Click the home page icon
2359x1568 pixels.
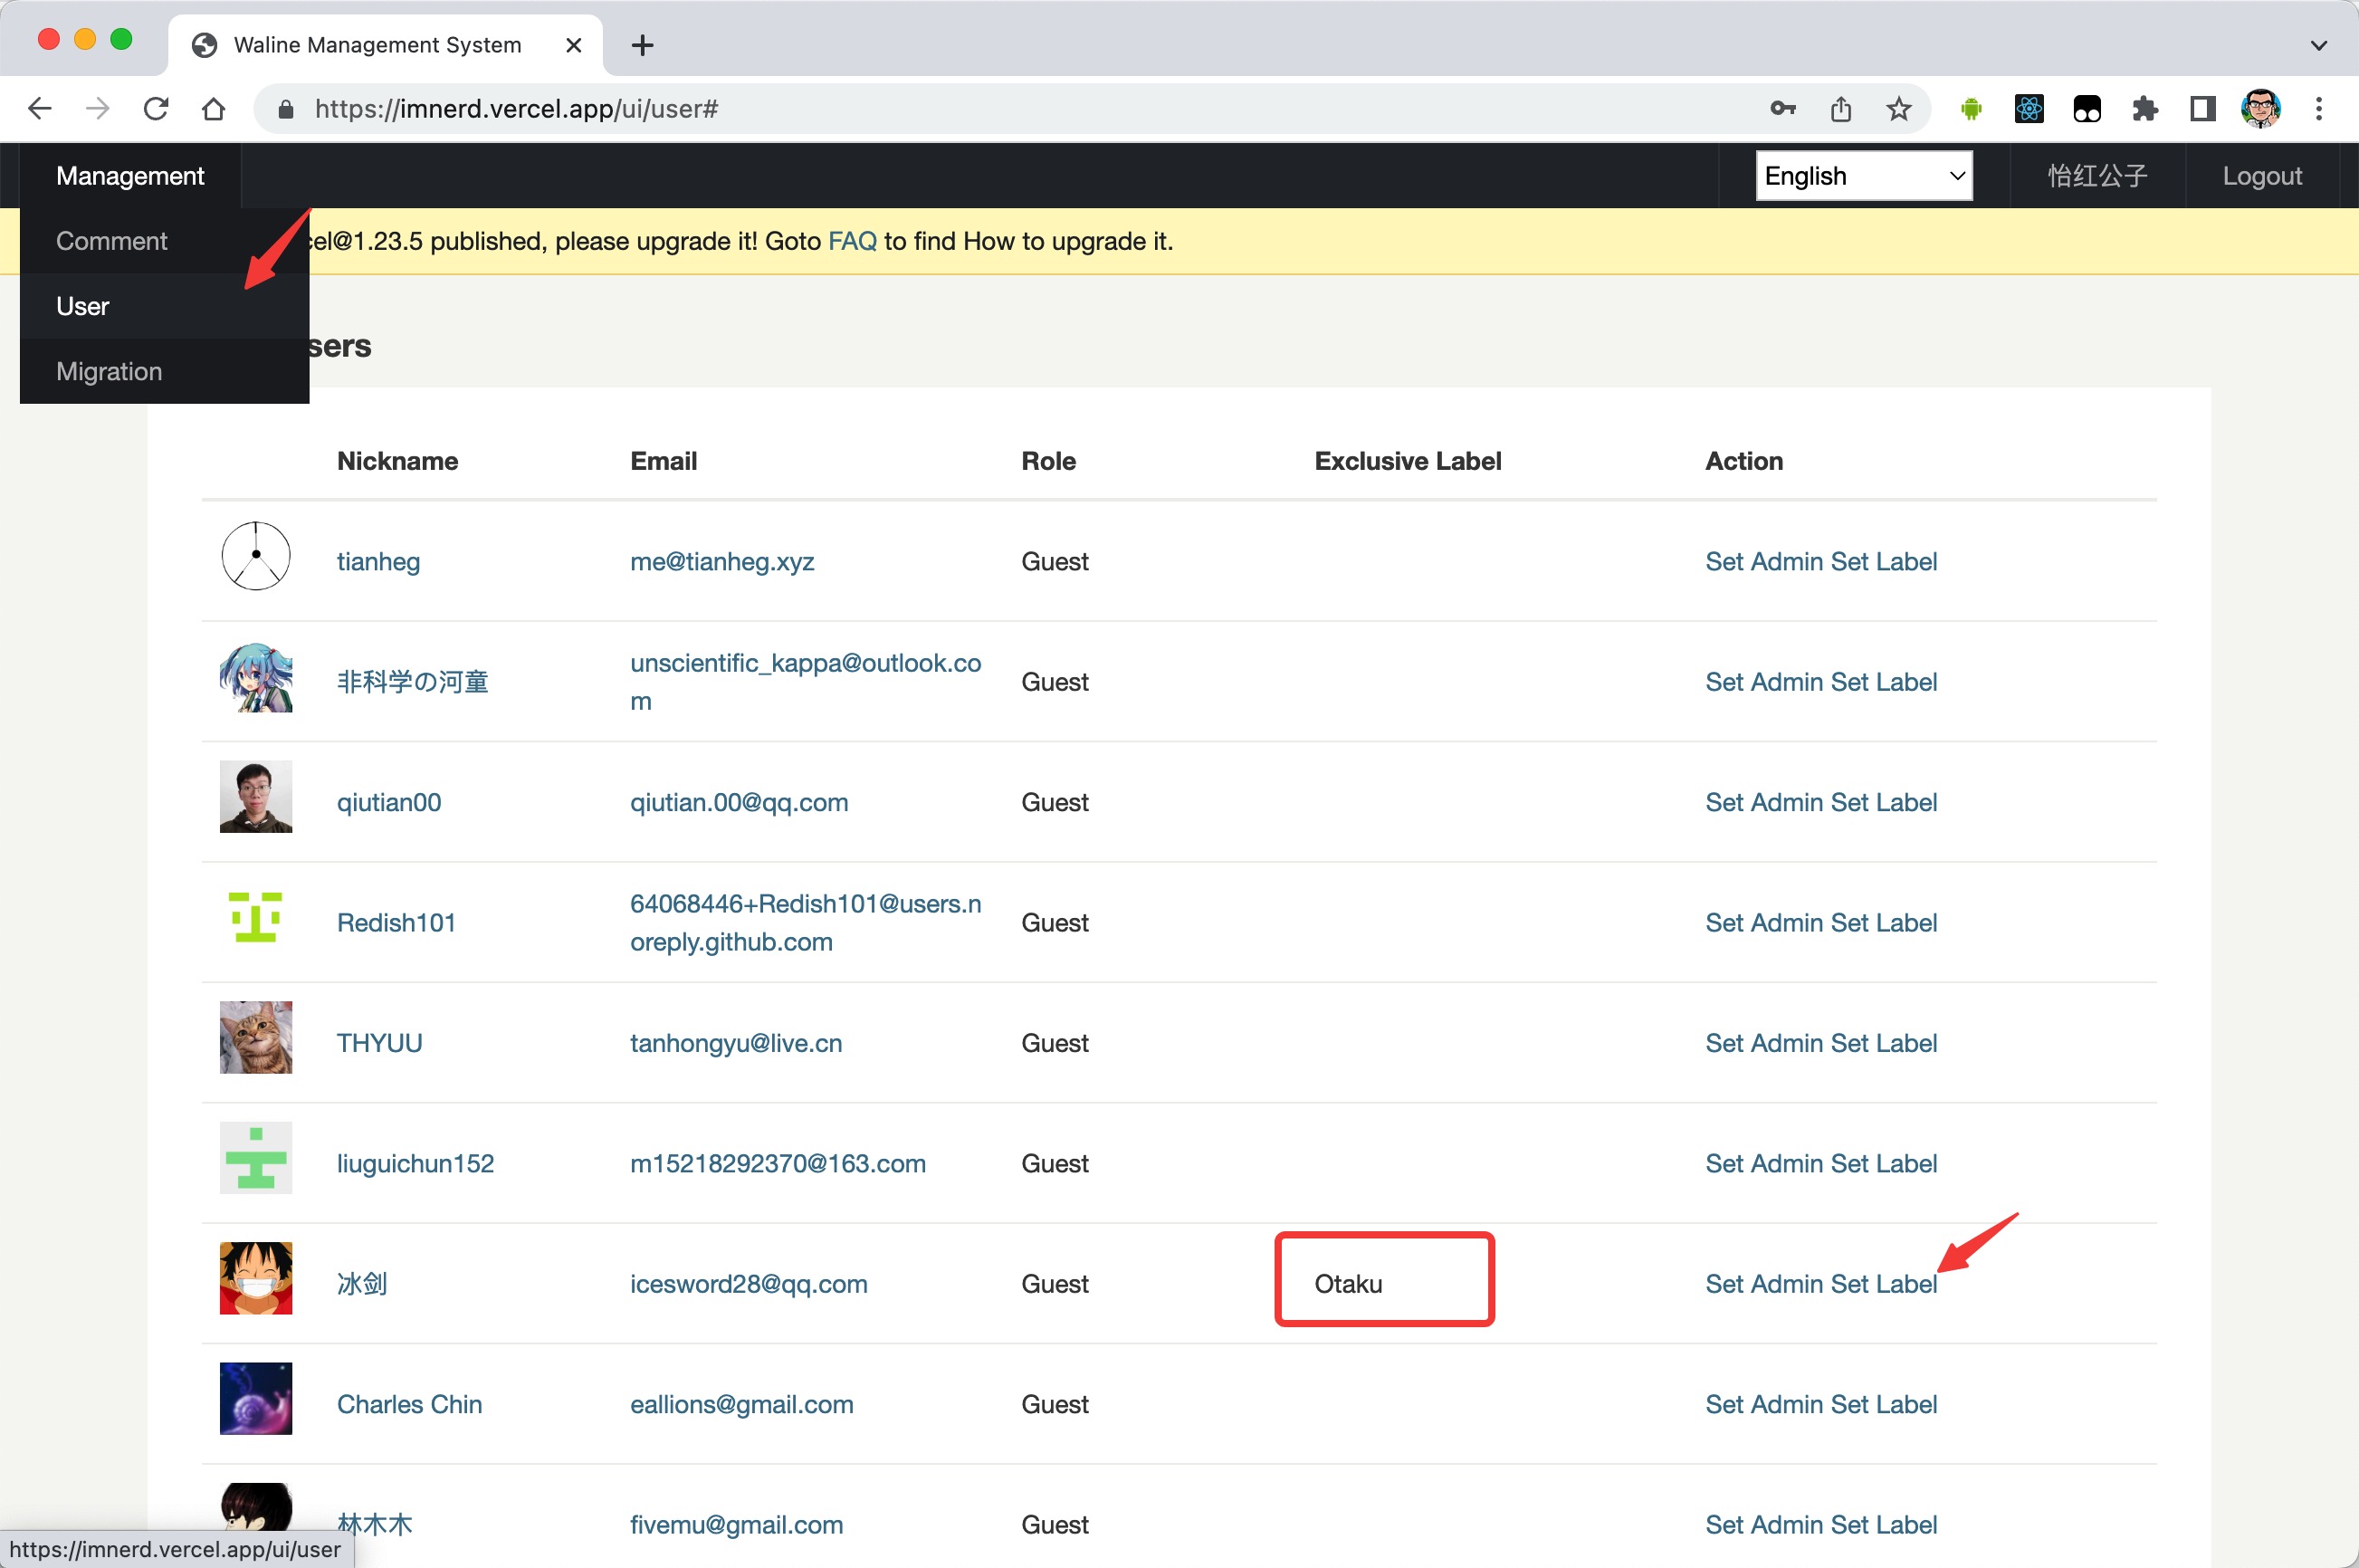click(213, 109)
